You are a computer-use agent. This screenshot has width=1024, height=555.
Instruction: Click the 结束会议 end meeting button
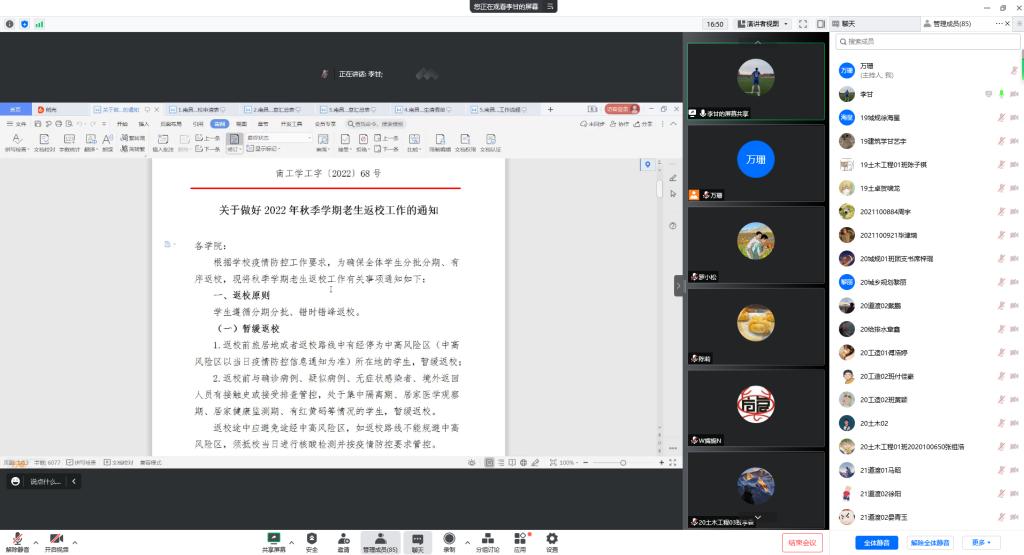coord(802,542)
